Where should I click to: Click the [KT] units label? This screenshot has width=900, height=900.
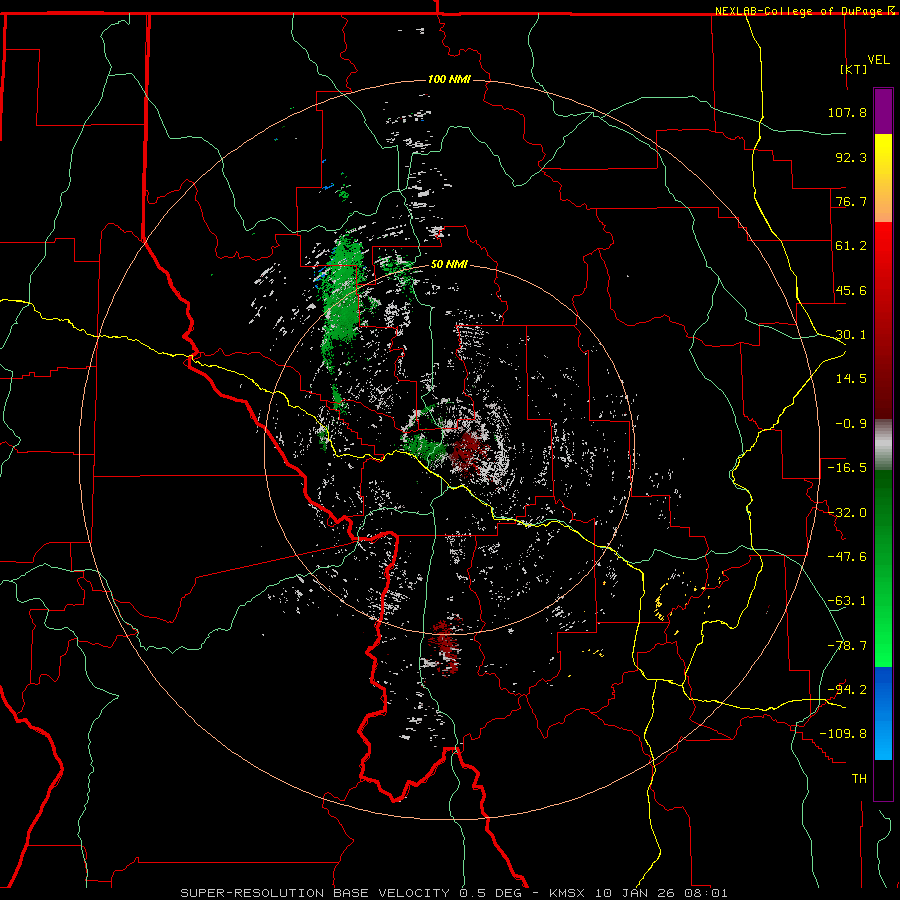853,69
